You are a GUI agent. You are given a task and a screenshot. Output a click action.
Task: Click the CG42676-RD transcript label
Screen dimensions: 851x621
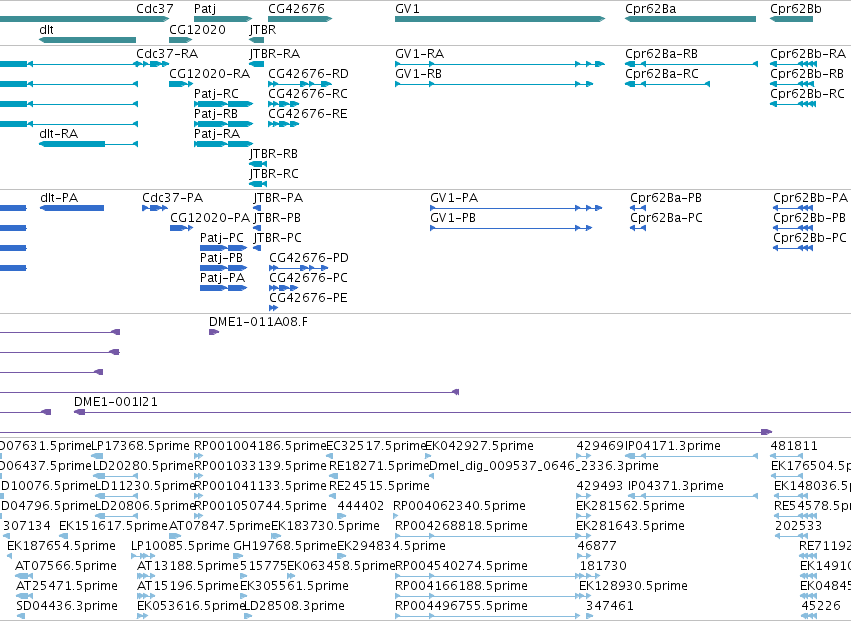coord(308,73)
